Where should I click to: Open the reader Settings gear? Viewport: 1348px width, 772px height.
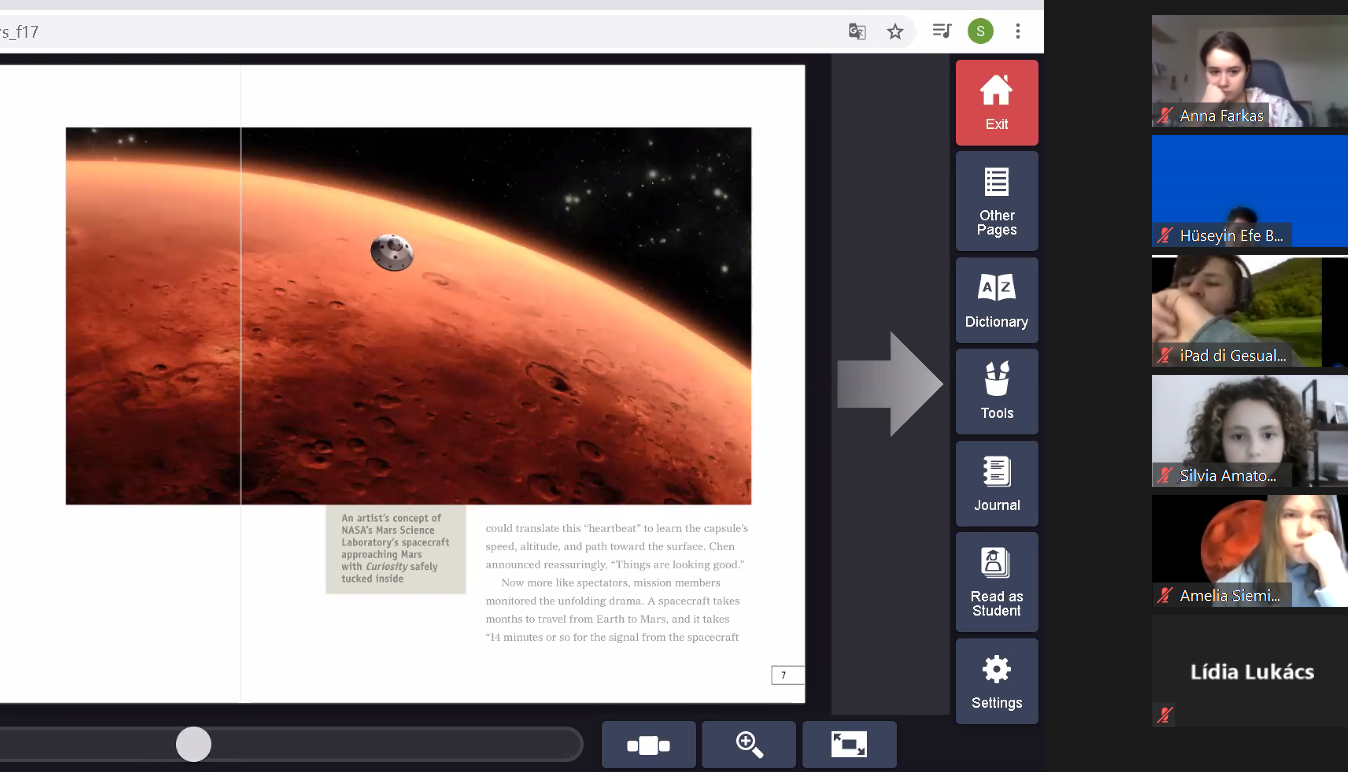996,681
